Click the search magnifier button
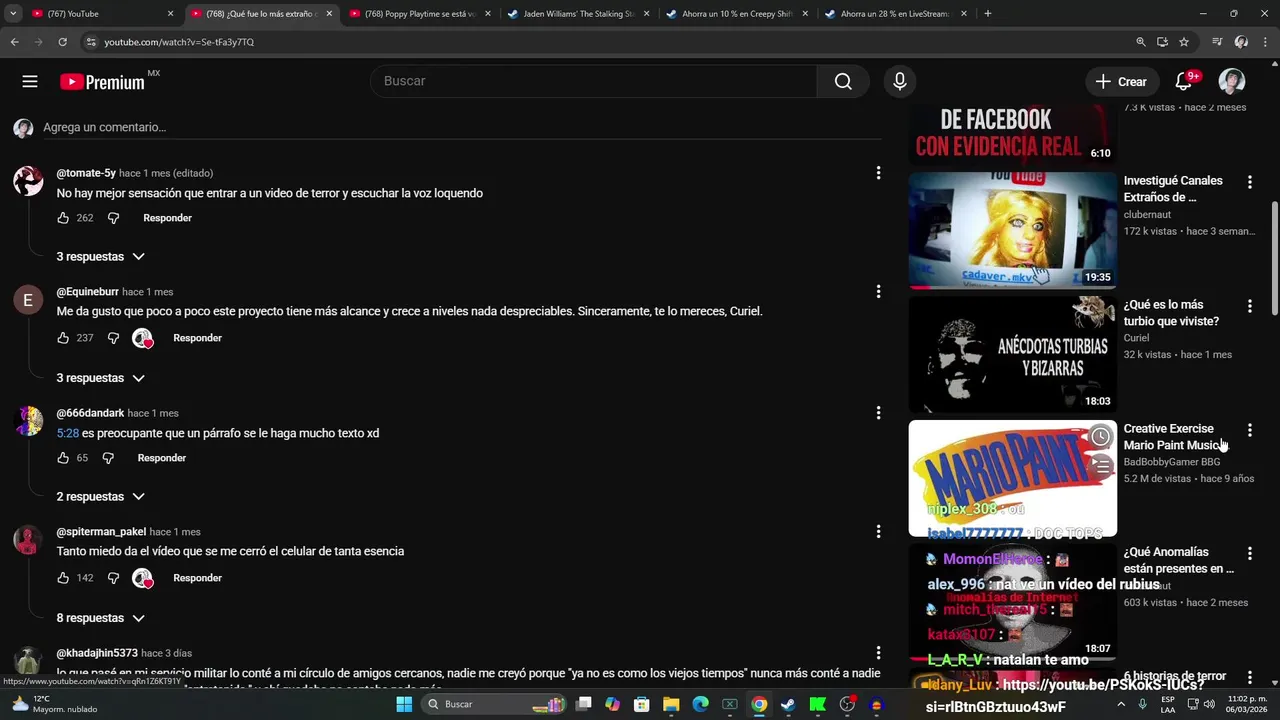The width and height of the screenshot is (1280, 720). pos(843,81)
